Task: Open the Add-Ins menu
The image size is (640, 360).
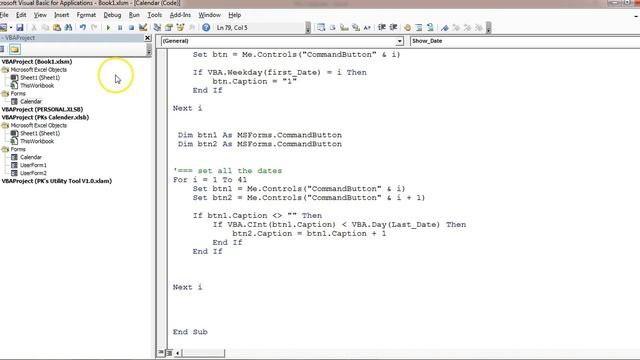Action: (180, 15)
